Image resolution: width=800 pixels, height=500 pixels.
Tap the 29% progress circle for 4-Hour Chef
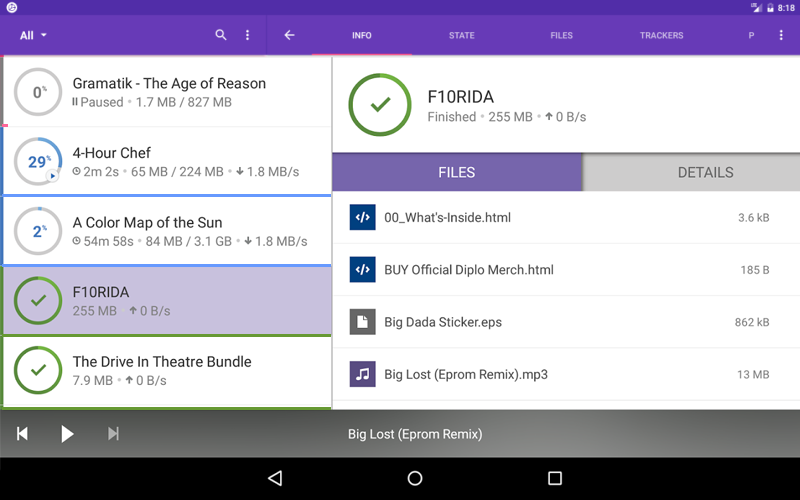[38, 161]
